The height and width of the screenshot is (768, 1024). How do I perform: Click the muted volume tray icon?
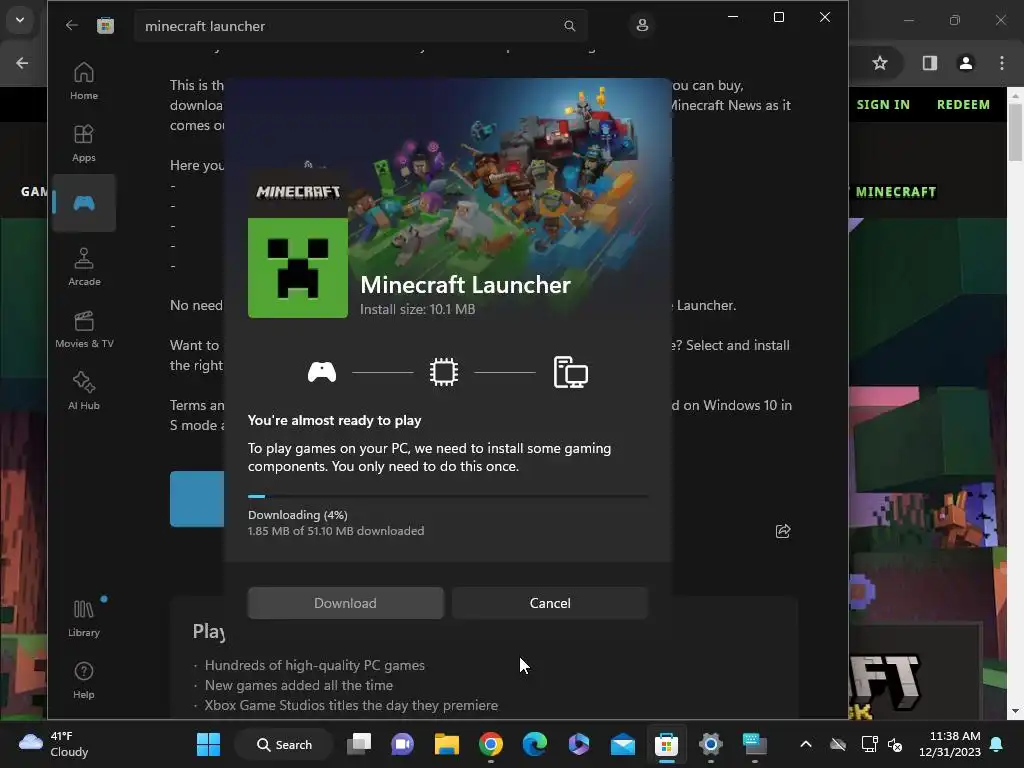895,744
